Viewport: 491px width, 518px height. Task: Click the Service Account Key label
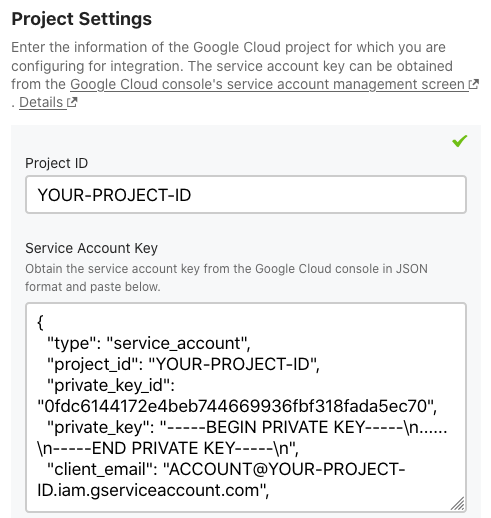[x=91, y=248]
